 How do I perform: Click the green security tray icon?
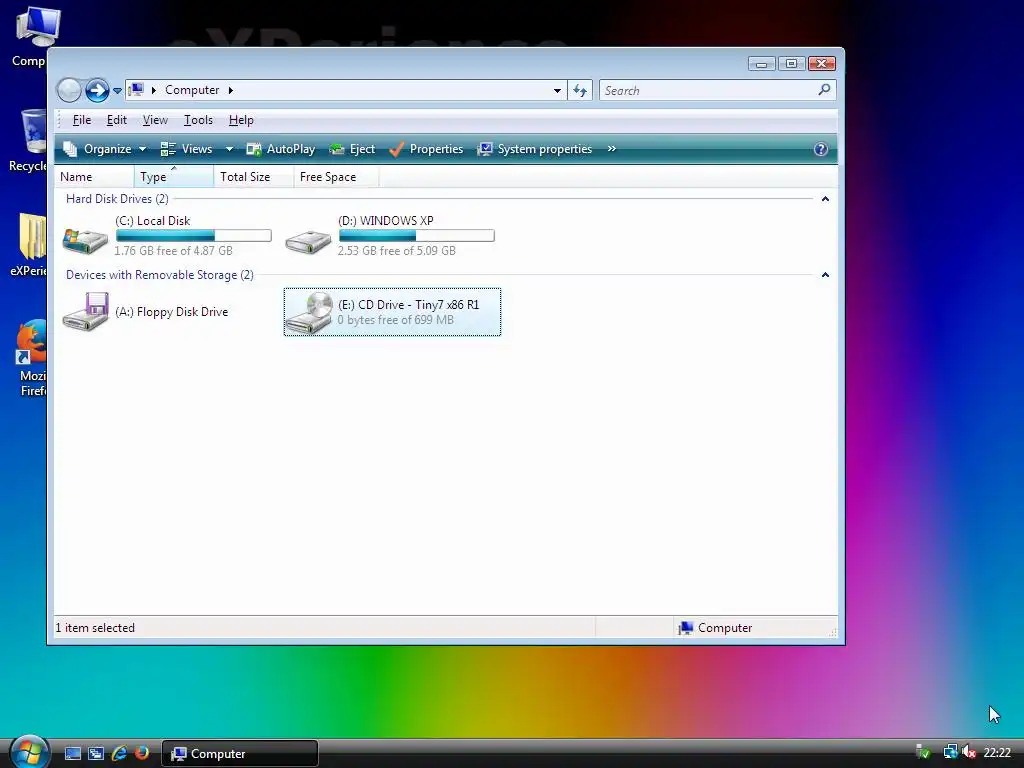tap(923, 753)
